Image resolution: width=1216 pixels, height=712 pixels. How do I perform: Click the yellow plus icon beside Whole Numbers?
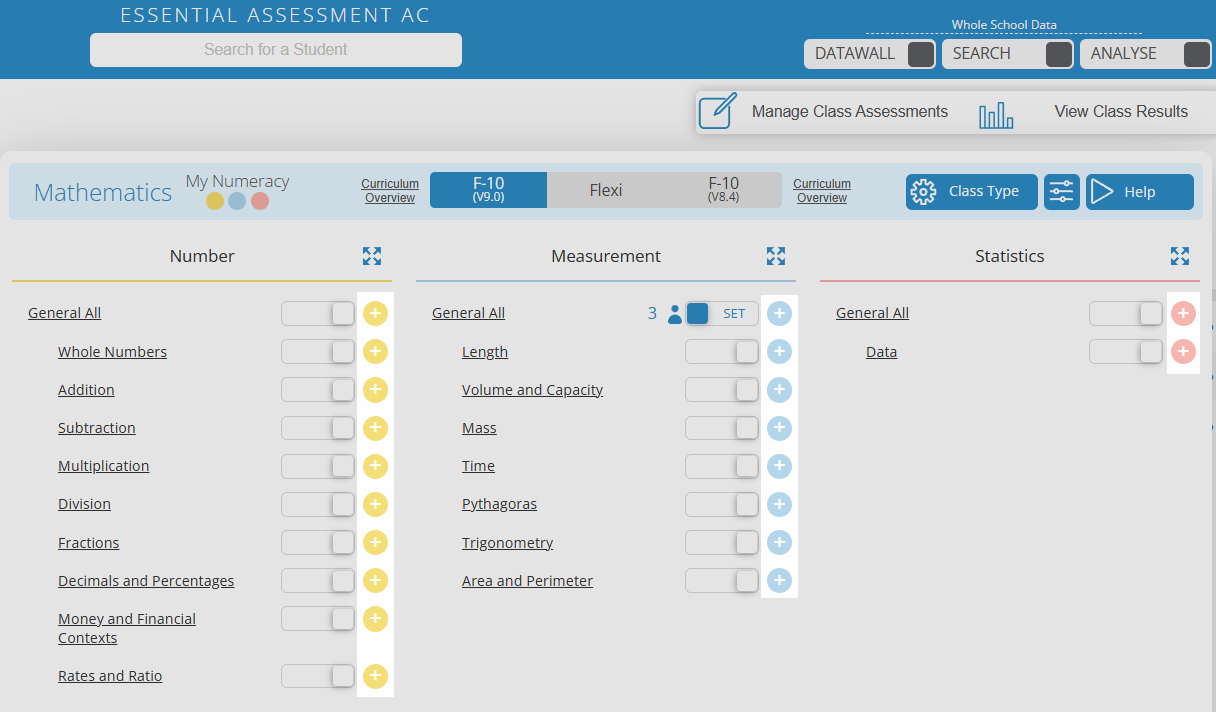point(375,351)
